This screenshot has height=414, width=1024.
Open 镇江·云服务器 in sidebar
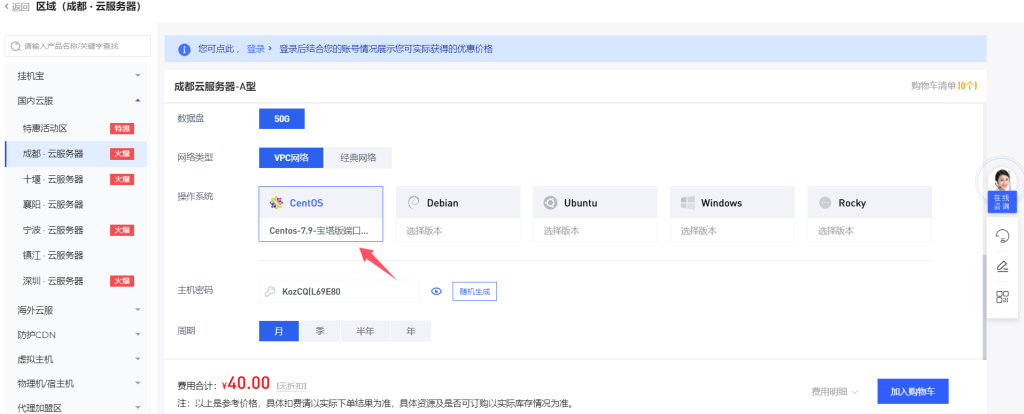coord(53,255)
